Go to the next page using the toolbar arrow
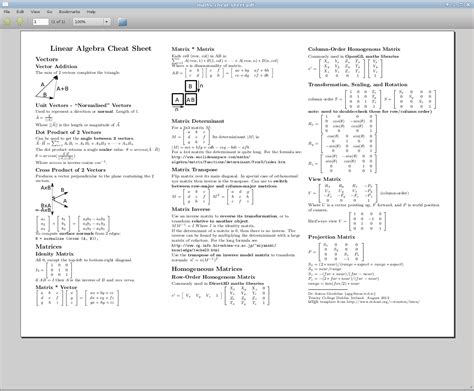Image resolution: width=474 pixels, height=391 pixels. (x=20, y=22)
